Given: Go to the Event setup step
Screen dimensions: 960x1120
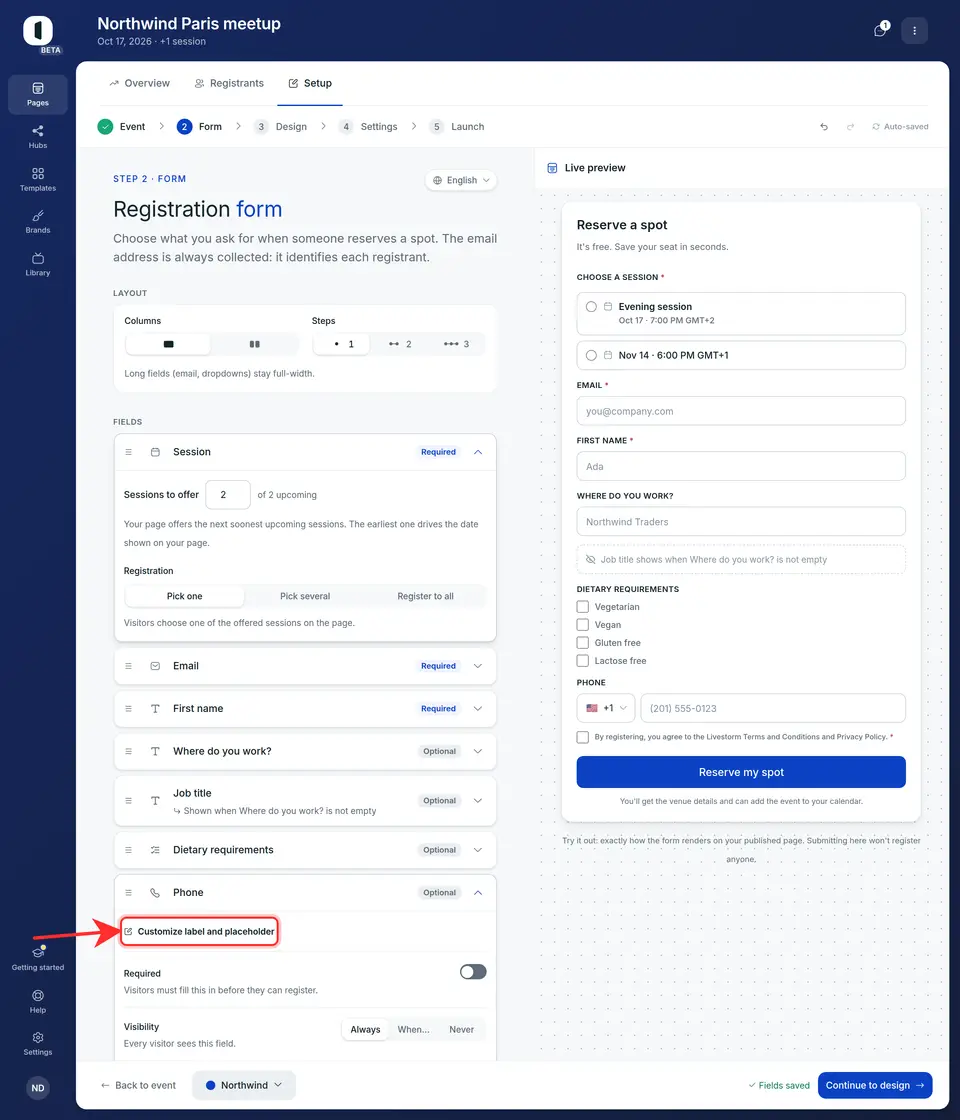Looking at the screenshot, I should click(x=121, y=126).
